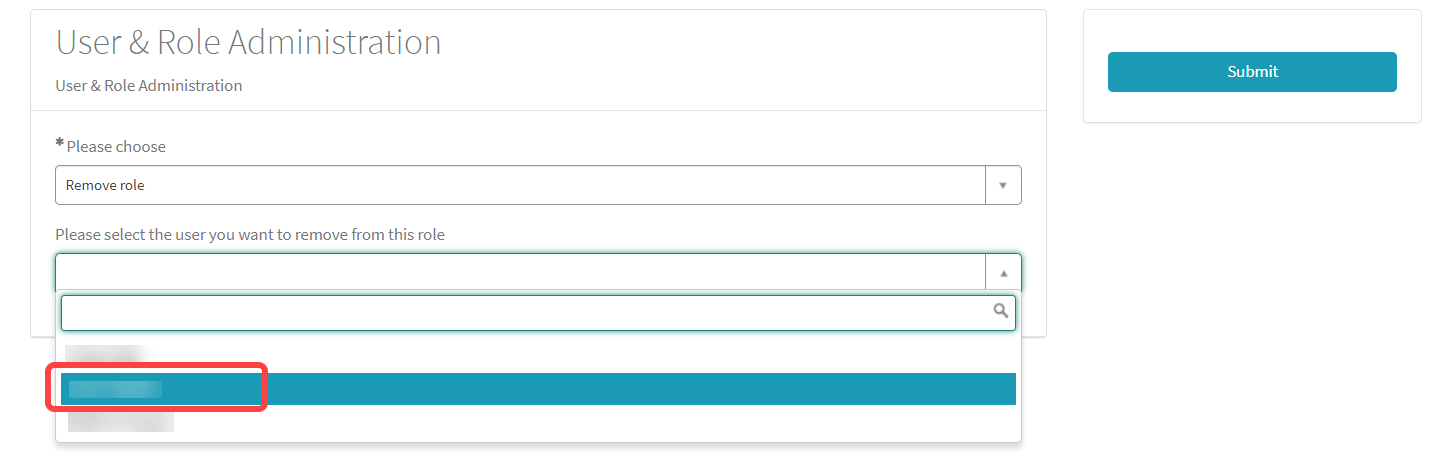Click the white panel around the Submit button

[x=1251, y=108]
